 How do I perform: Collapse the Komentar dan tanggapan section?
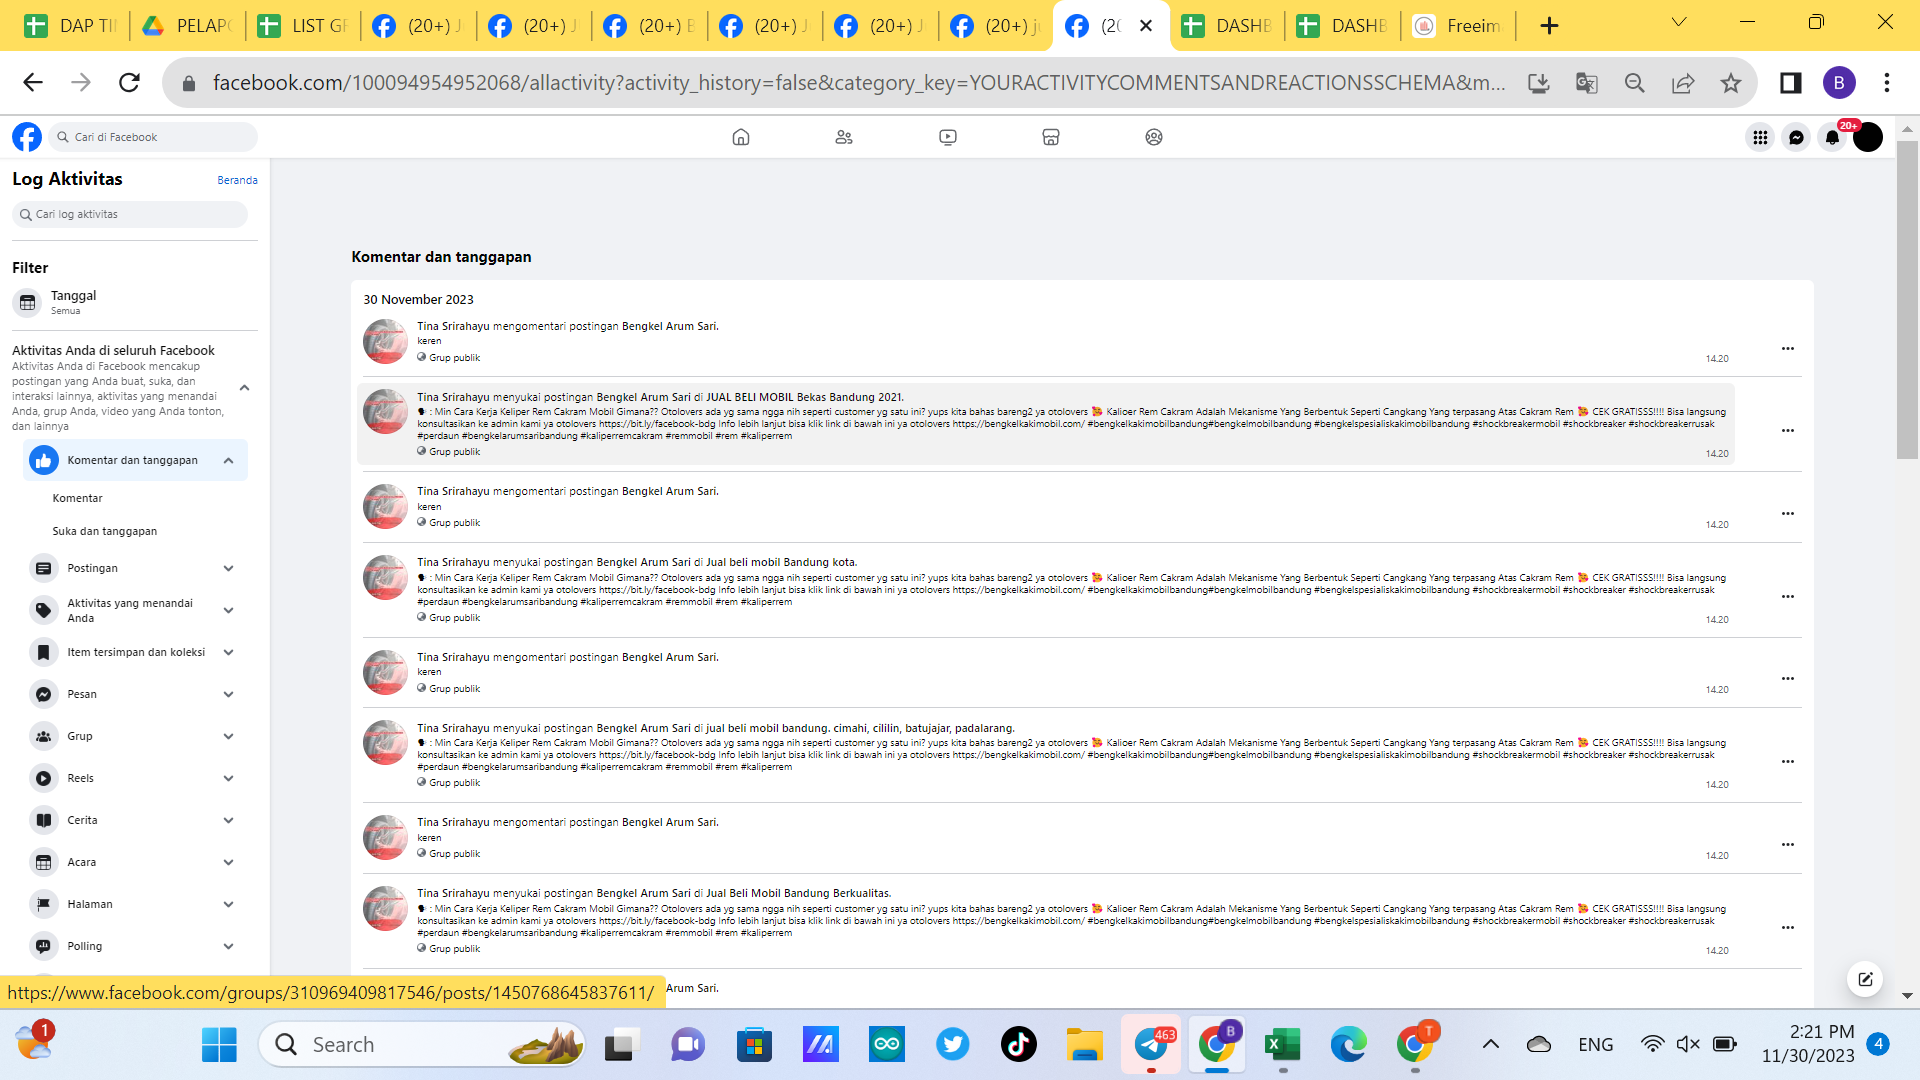pos(228,460)
